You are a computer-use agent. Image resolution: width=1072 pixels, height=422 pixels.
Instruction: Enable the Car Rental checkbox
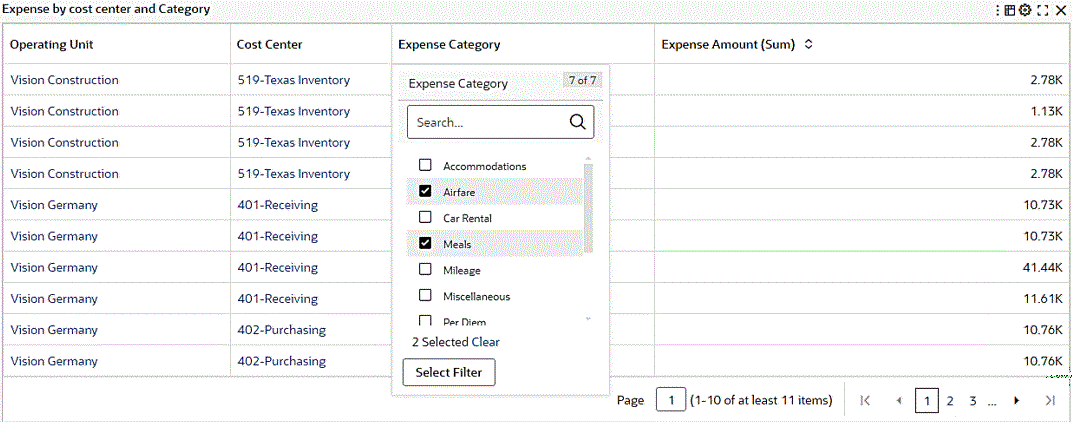point(425,217)
